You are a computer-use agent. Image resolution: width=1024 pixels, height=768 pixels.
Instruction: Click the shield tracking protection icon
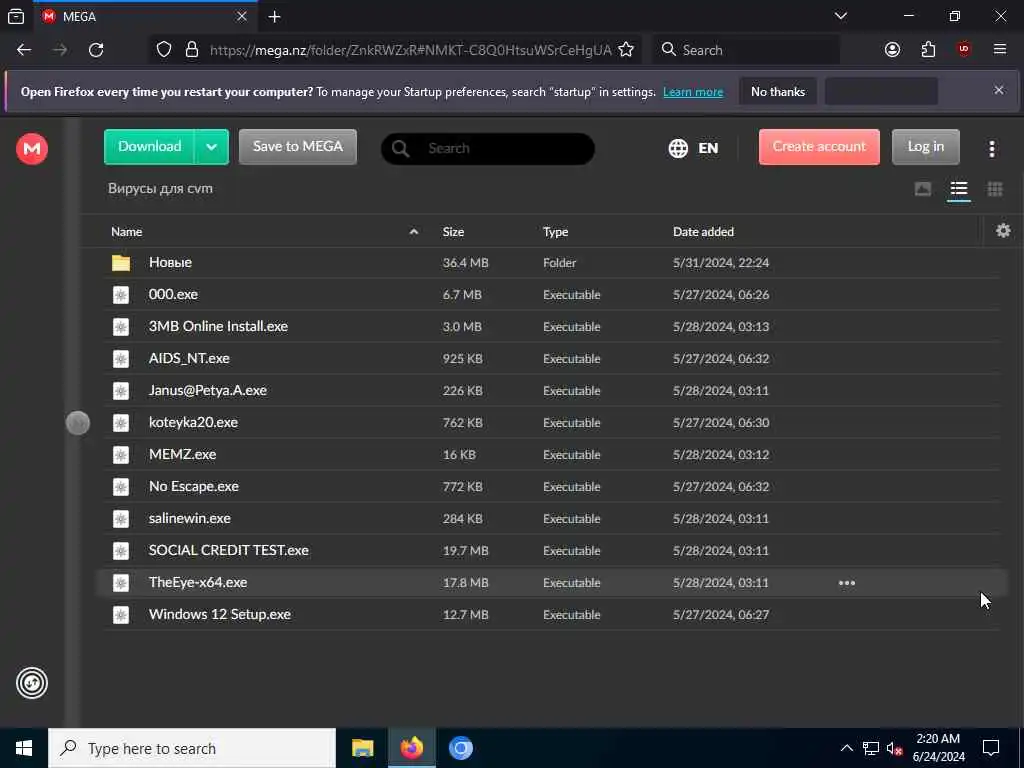(164, 50)
